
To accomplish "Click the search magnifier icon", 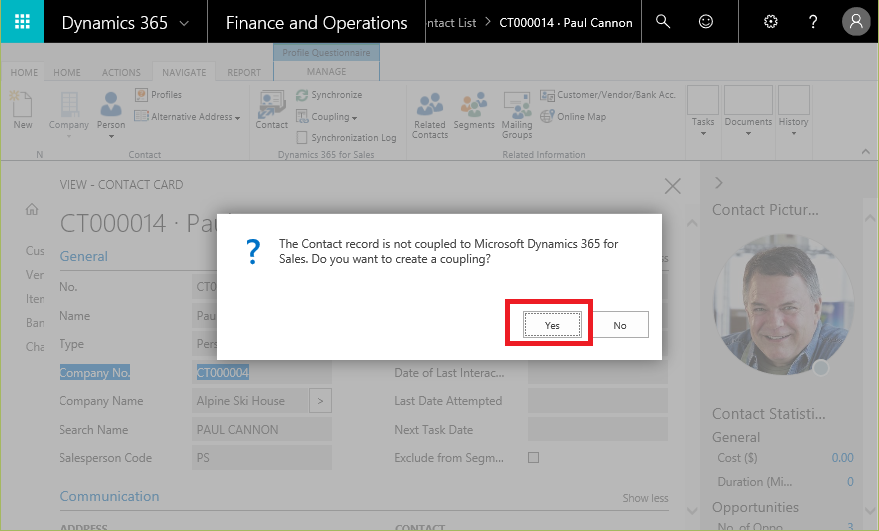I will [x=663, y=22].
